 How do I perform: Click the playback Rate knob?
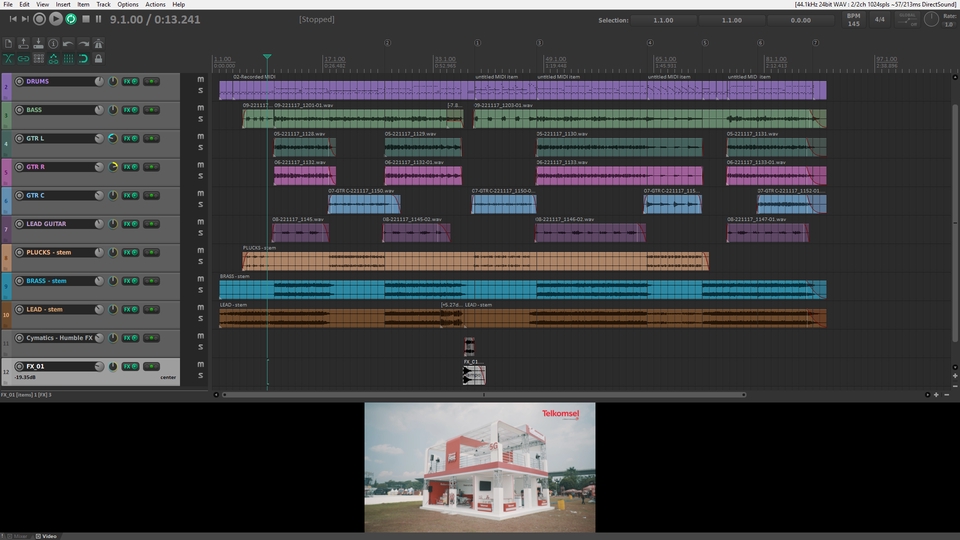tap(931, 20)
